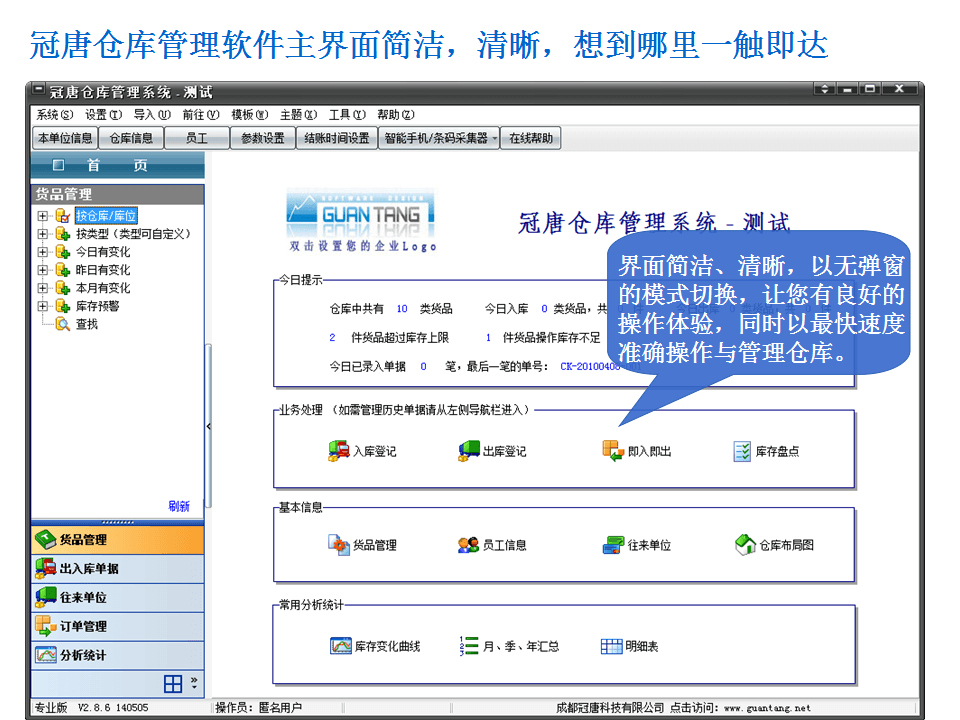960x720 pixels.
Task: Click the GUAN TANG company logo
Action: coord(361,212)
